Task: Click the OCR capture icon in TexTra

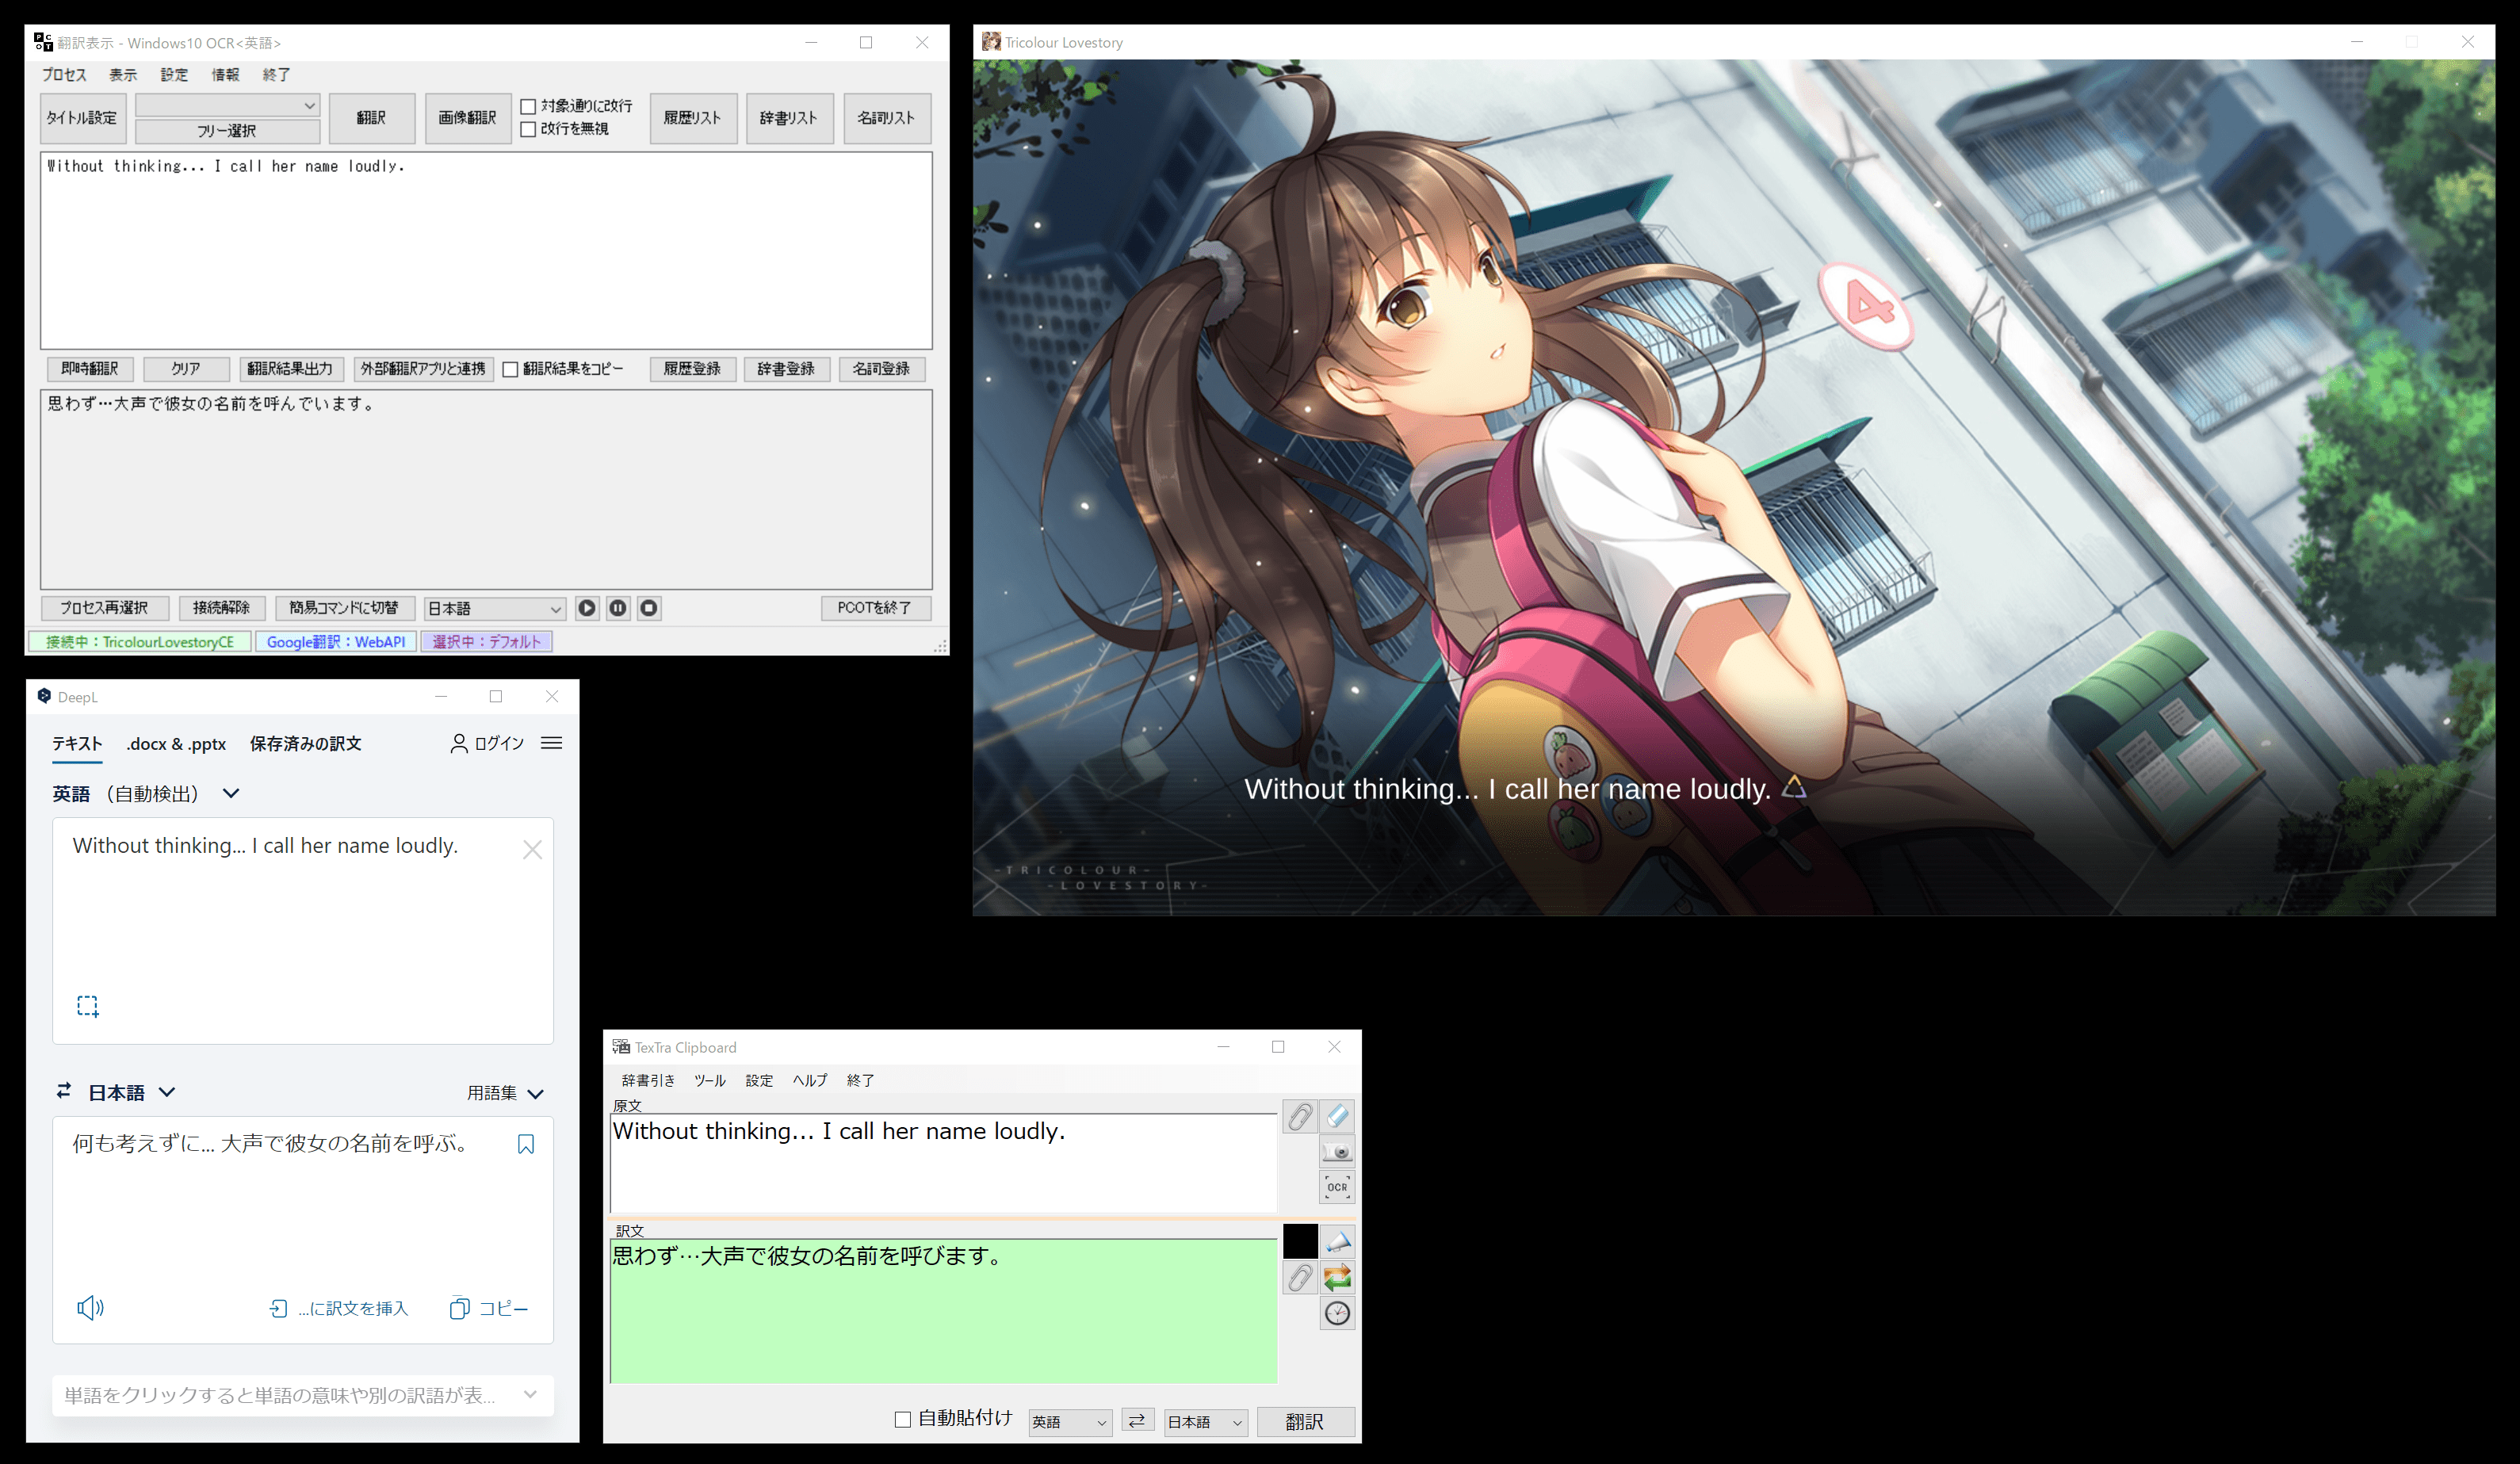Action: click(x=1337, y=1187)
